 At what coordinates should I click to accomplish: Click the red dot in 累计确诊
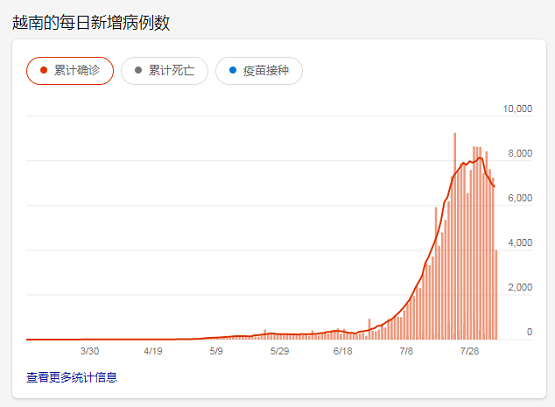click(x=44, y=70)
